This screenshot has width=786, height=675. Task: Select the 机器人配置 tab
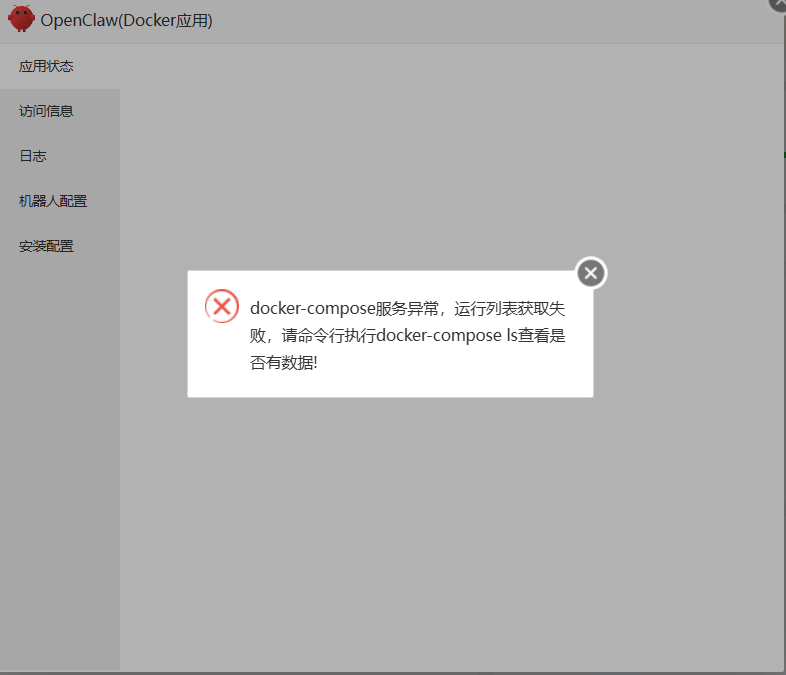click(60, 201)
